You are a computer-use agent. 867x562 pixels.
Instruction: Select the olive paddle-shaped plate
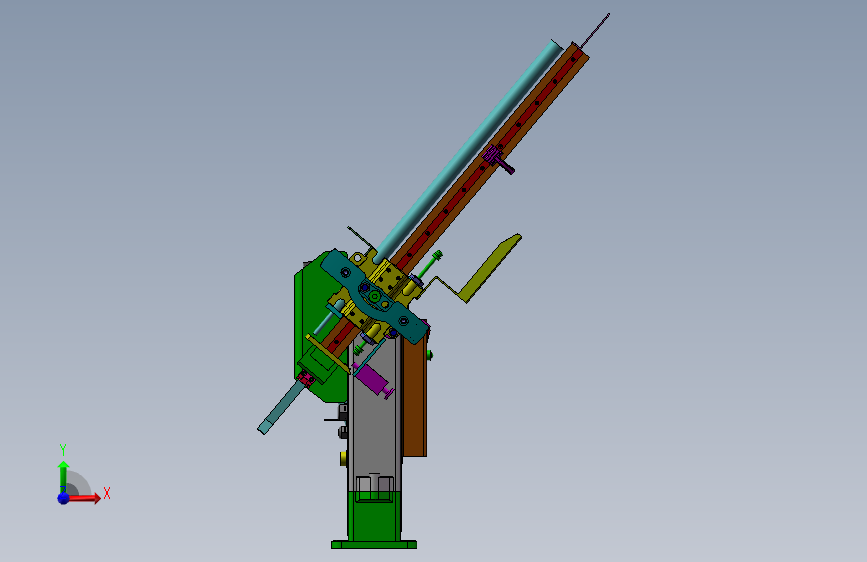tap(489, 268)
